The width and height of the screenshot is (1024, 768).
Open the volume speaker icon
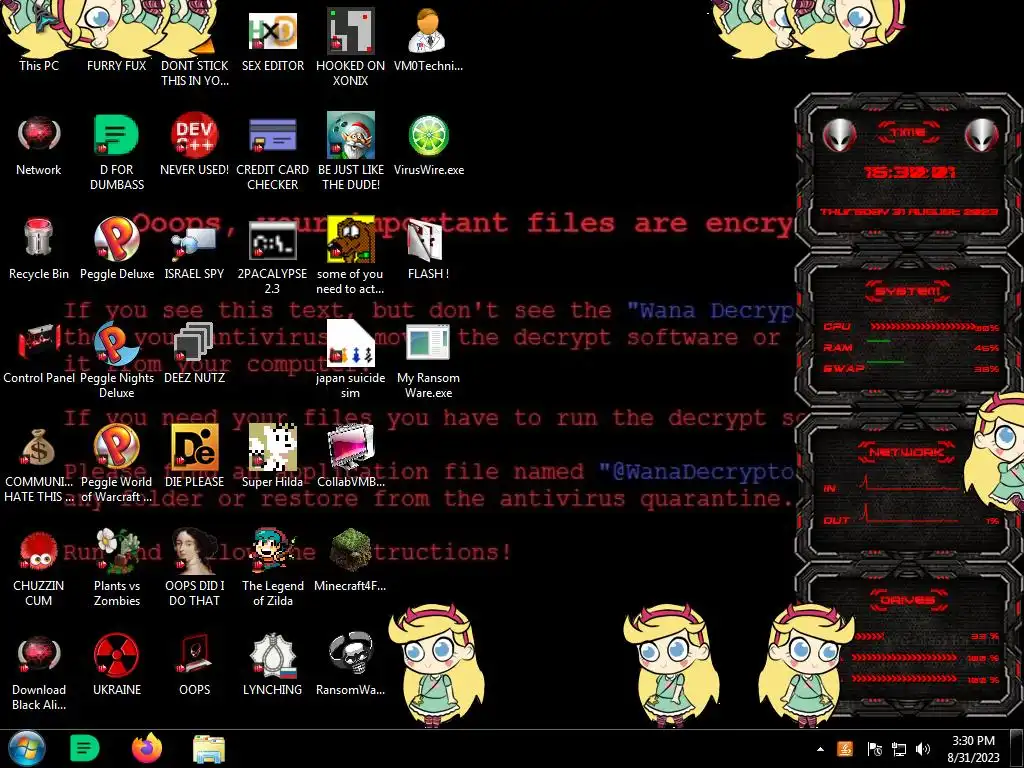pos(923,749)
